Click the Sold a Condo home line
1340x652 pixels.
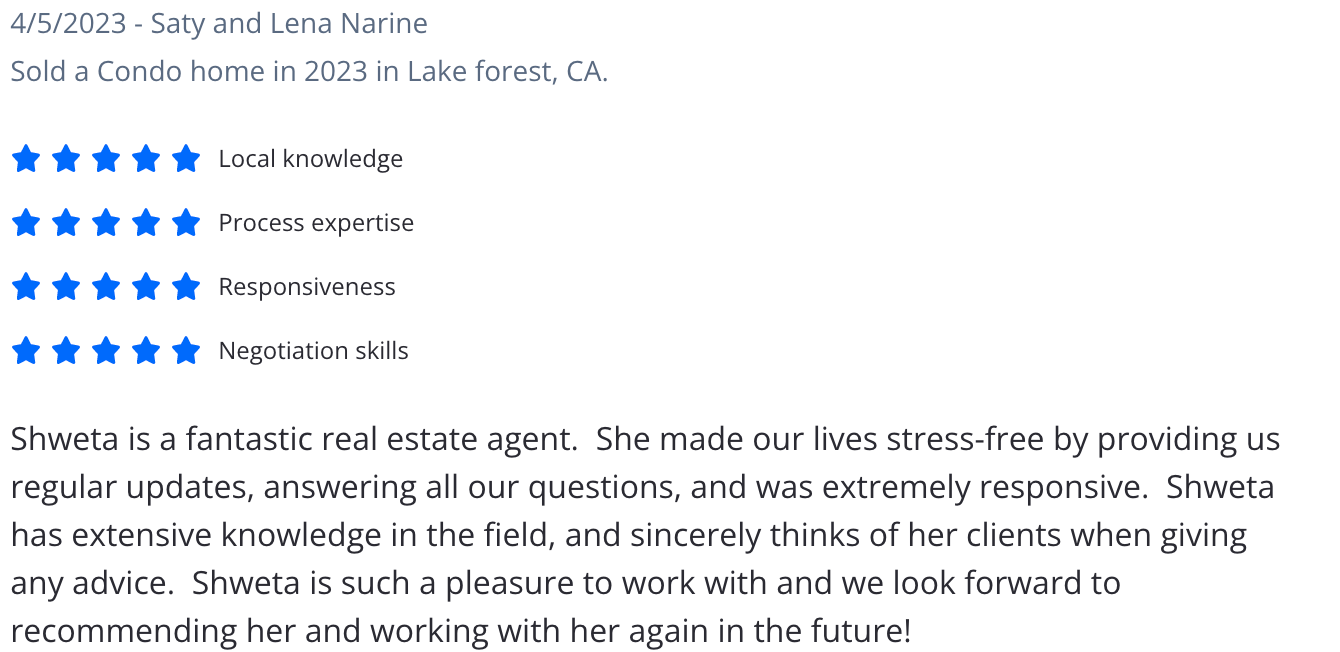tap(309, 72)
